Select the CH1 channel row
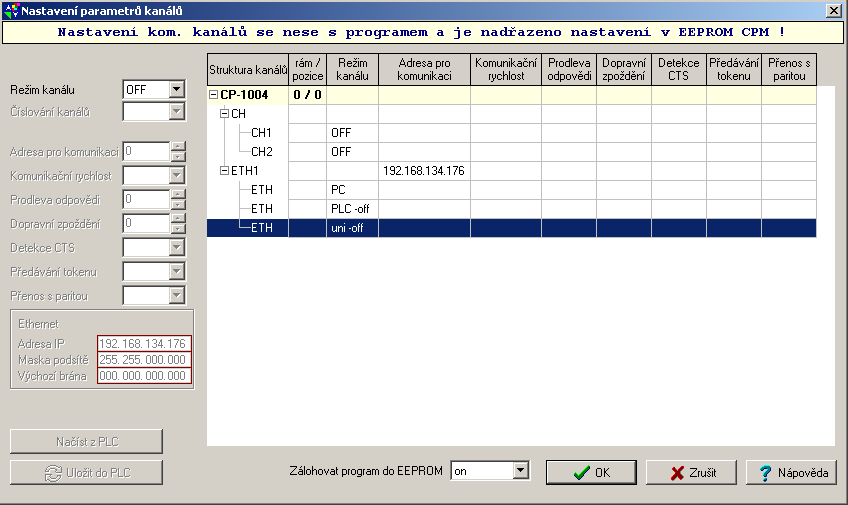 (x=511, y=133)
